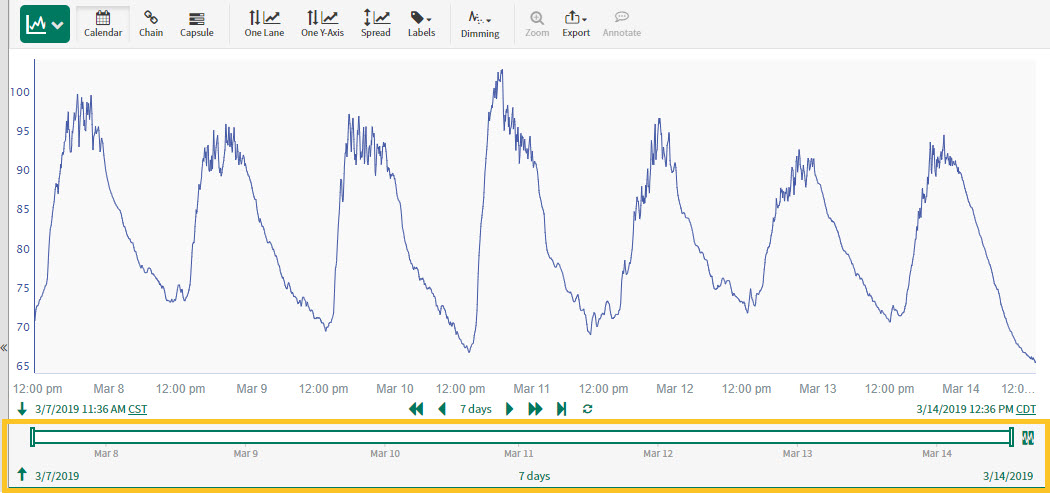1050x493 pixels.
Task: Click the 7 days duration text
Action: tap(475, 409)
